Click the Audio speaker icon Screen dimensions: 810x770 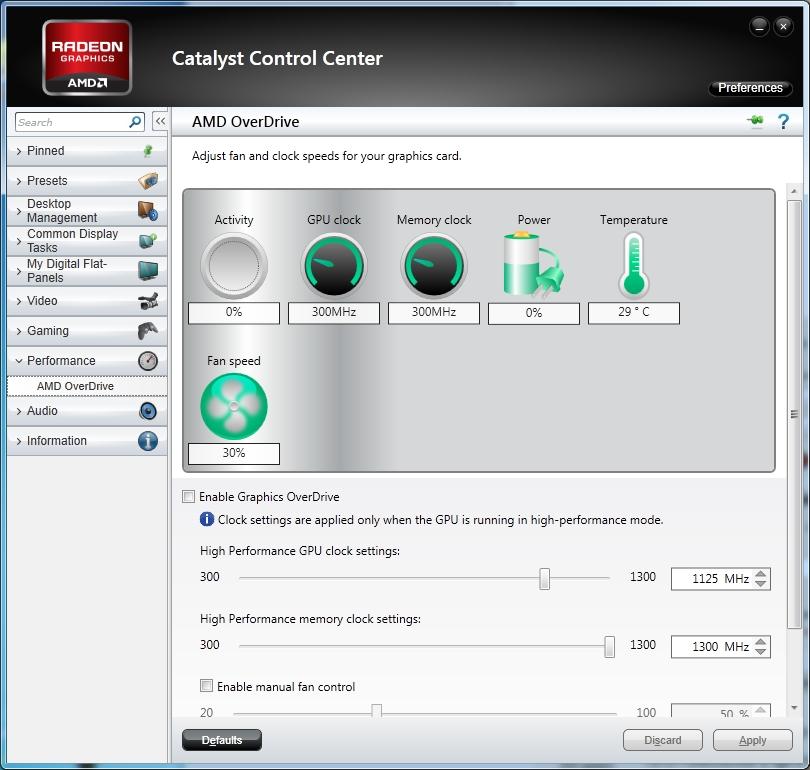click(148, 411)
